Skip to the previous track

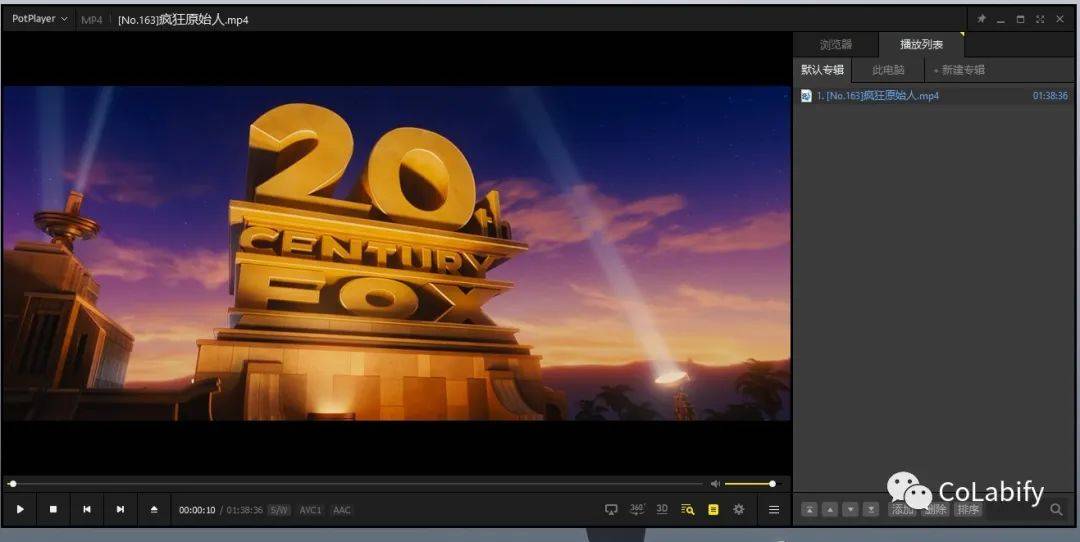(87, 510)
